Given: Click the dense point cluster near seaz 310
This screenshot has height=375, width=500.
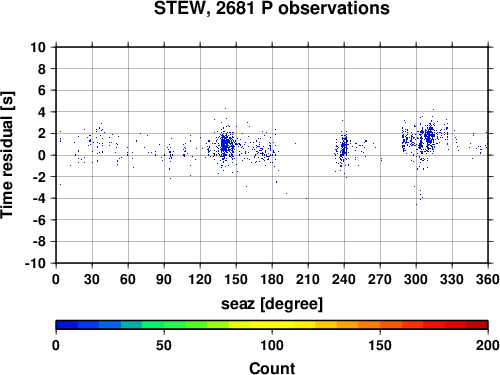Looking at the screenshot, I should pyautogui.click(x=429, y=136).
